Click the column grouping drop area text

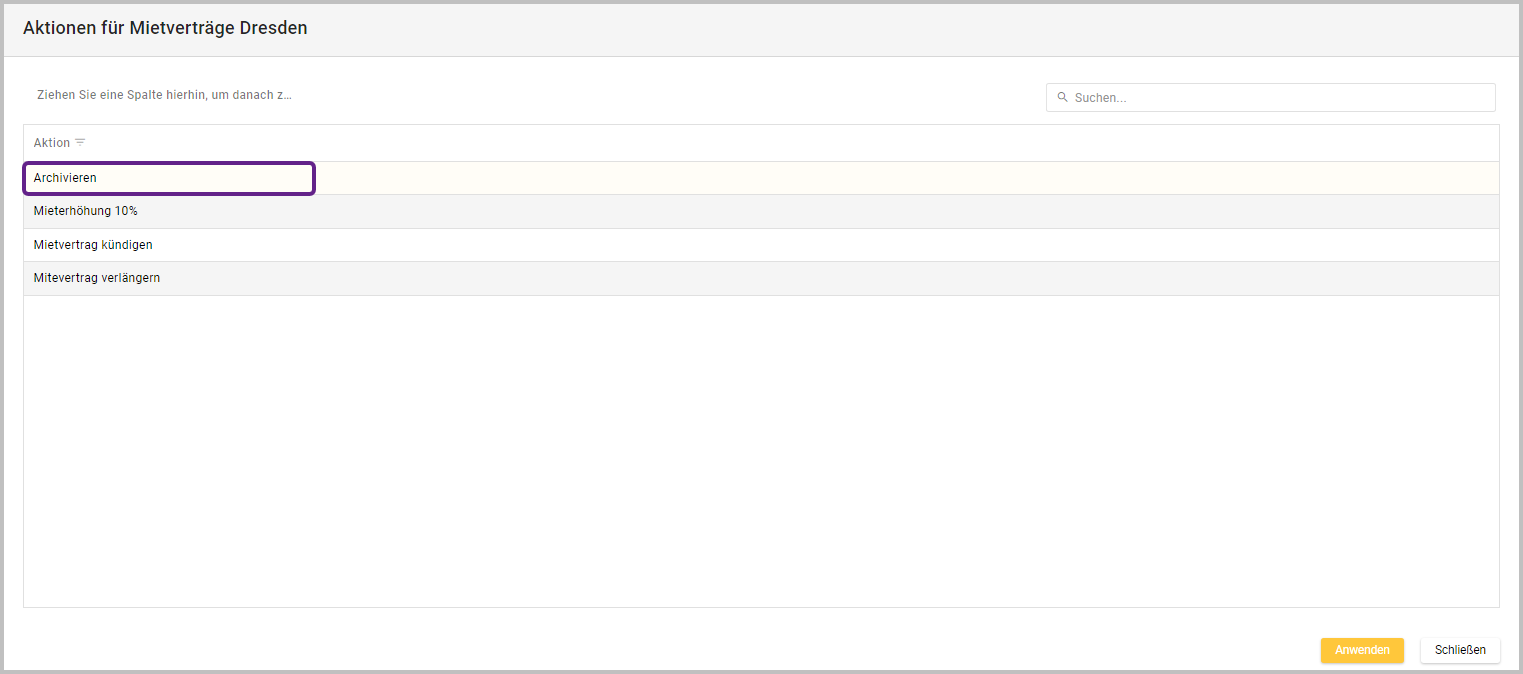pyautogui.click(x=164, y=95)
